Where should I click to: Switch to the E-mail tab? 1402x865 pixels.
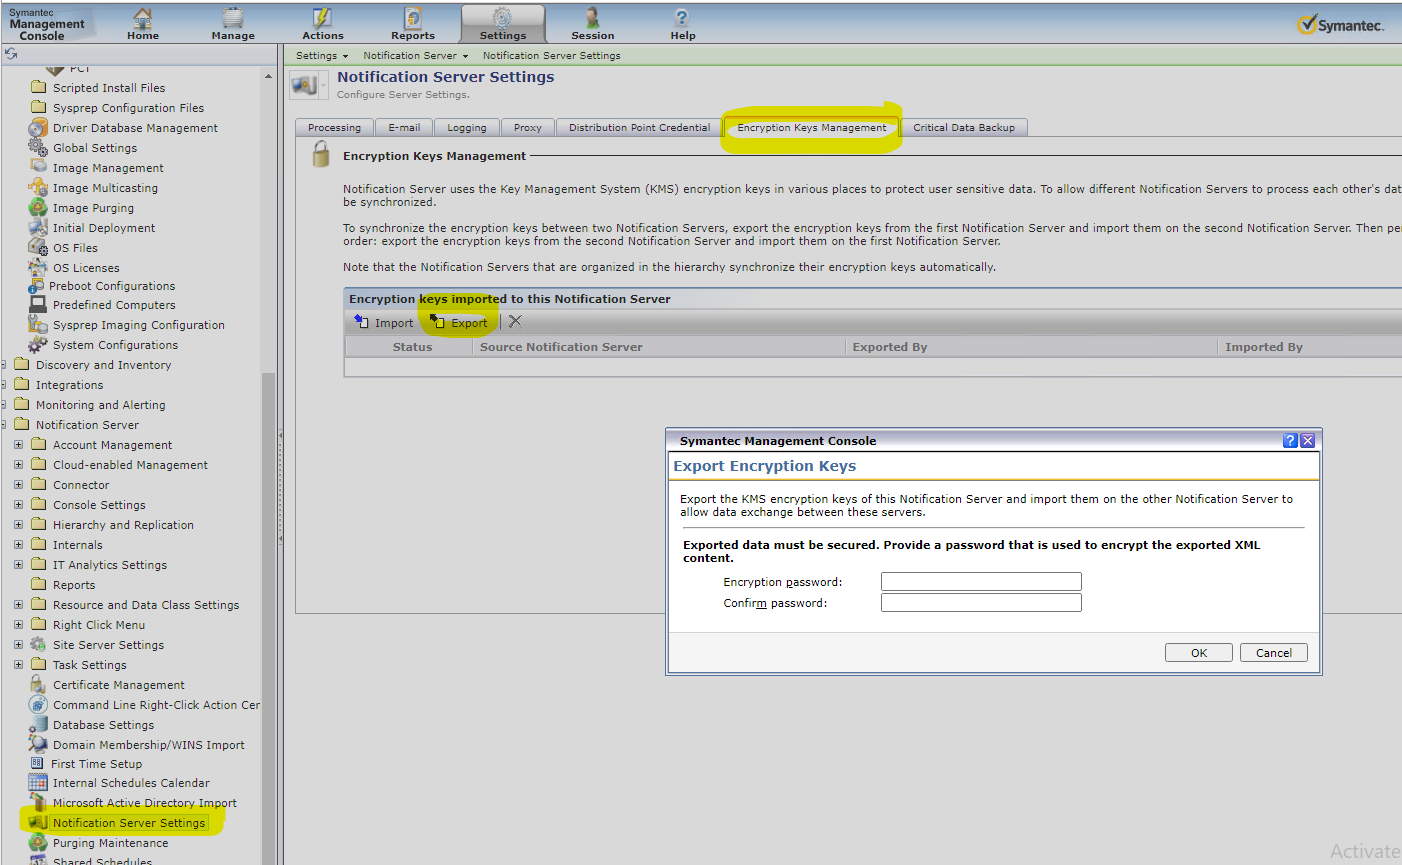pos(404,127)
